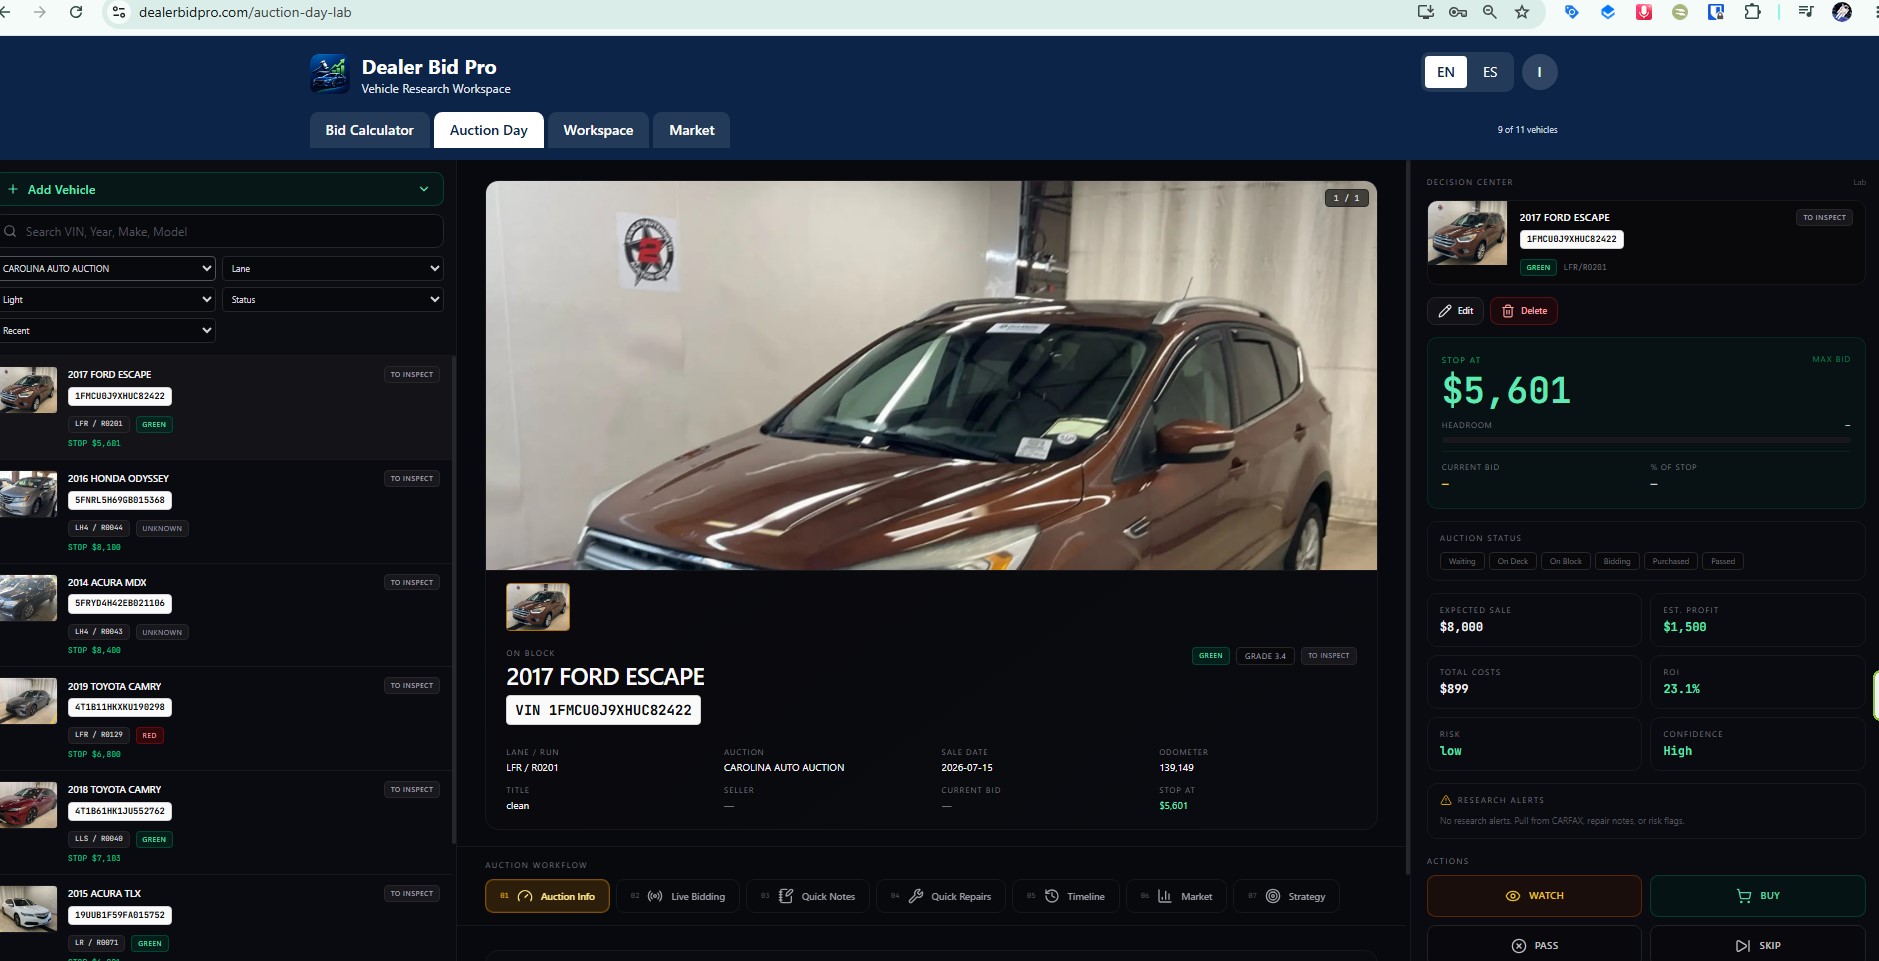Click the Skip action button
This screenshot has height=961, width=1879.
point(1757,945)
